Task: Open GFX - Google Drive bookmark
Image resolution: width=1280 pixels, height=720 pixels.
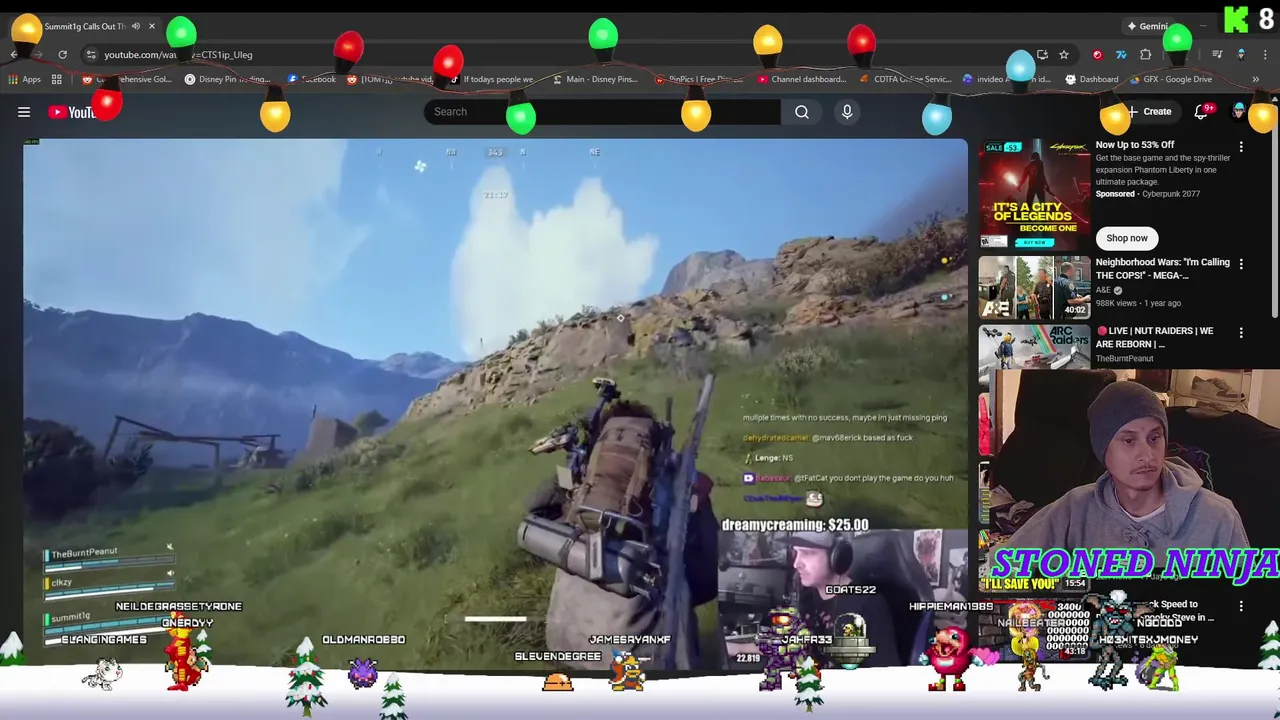Action: [x=1171, y=79]
